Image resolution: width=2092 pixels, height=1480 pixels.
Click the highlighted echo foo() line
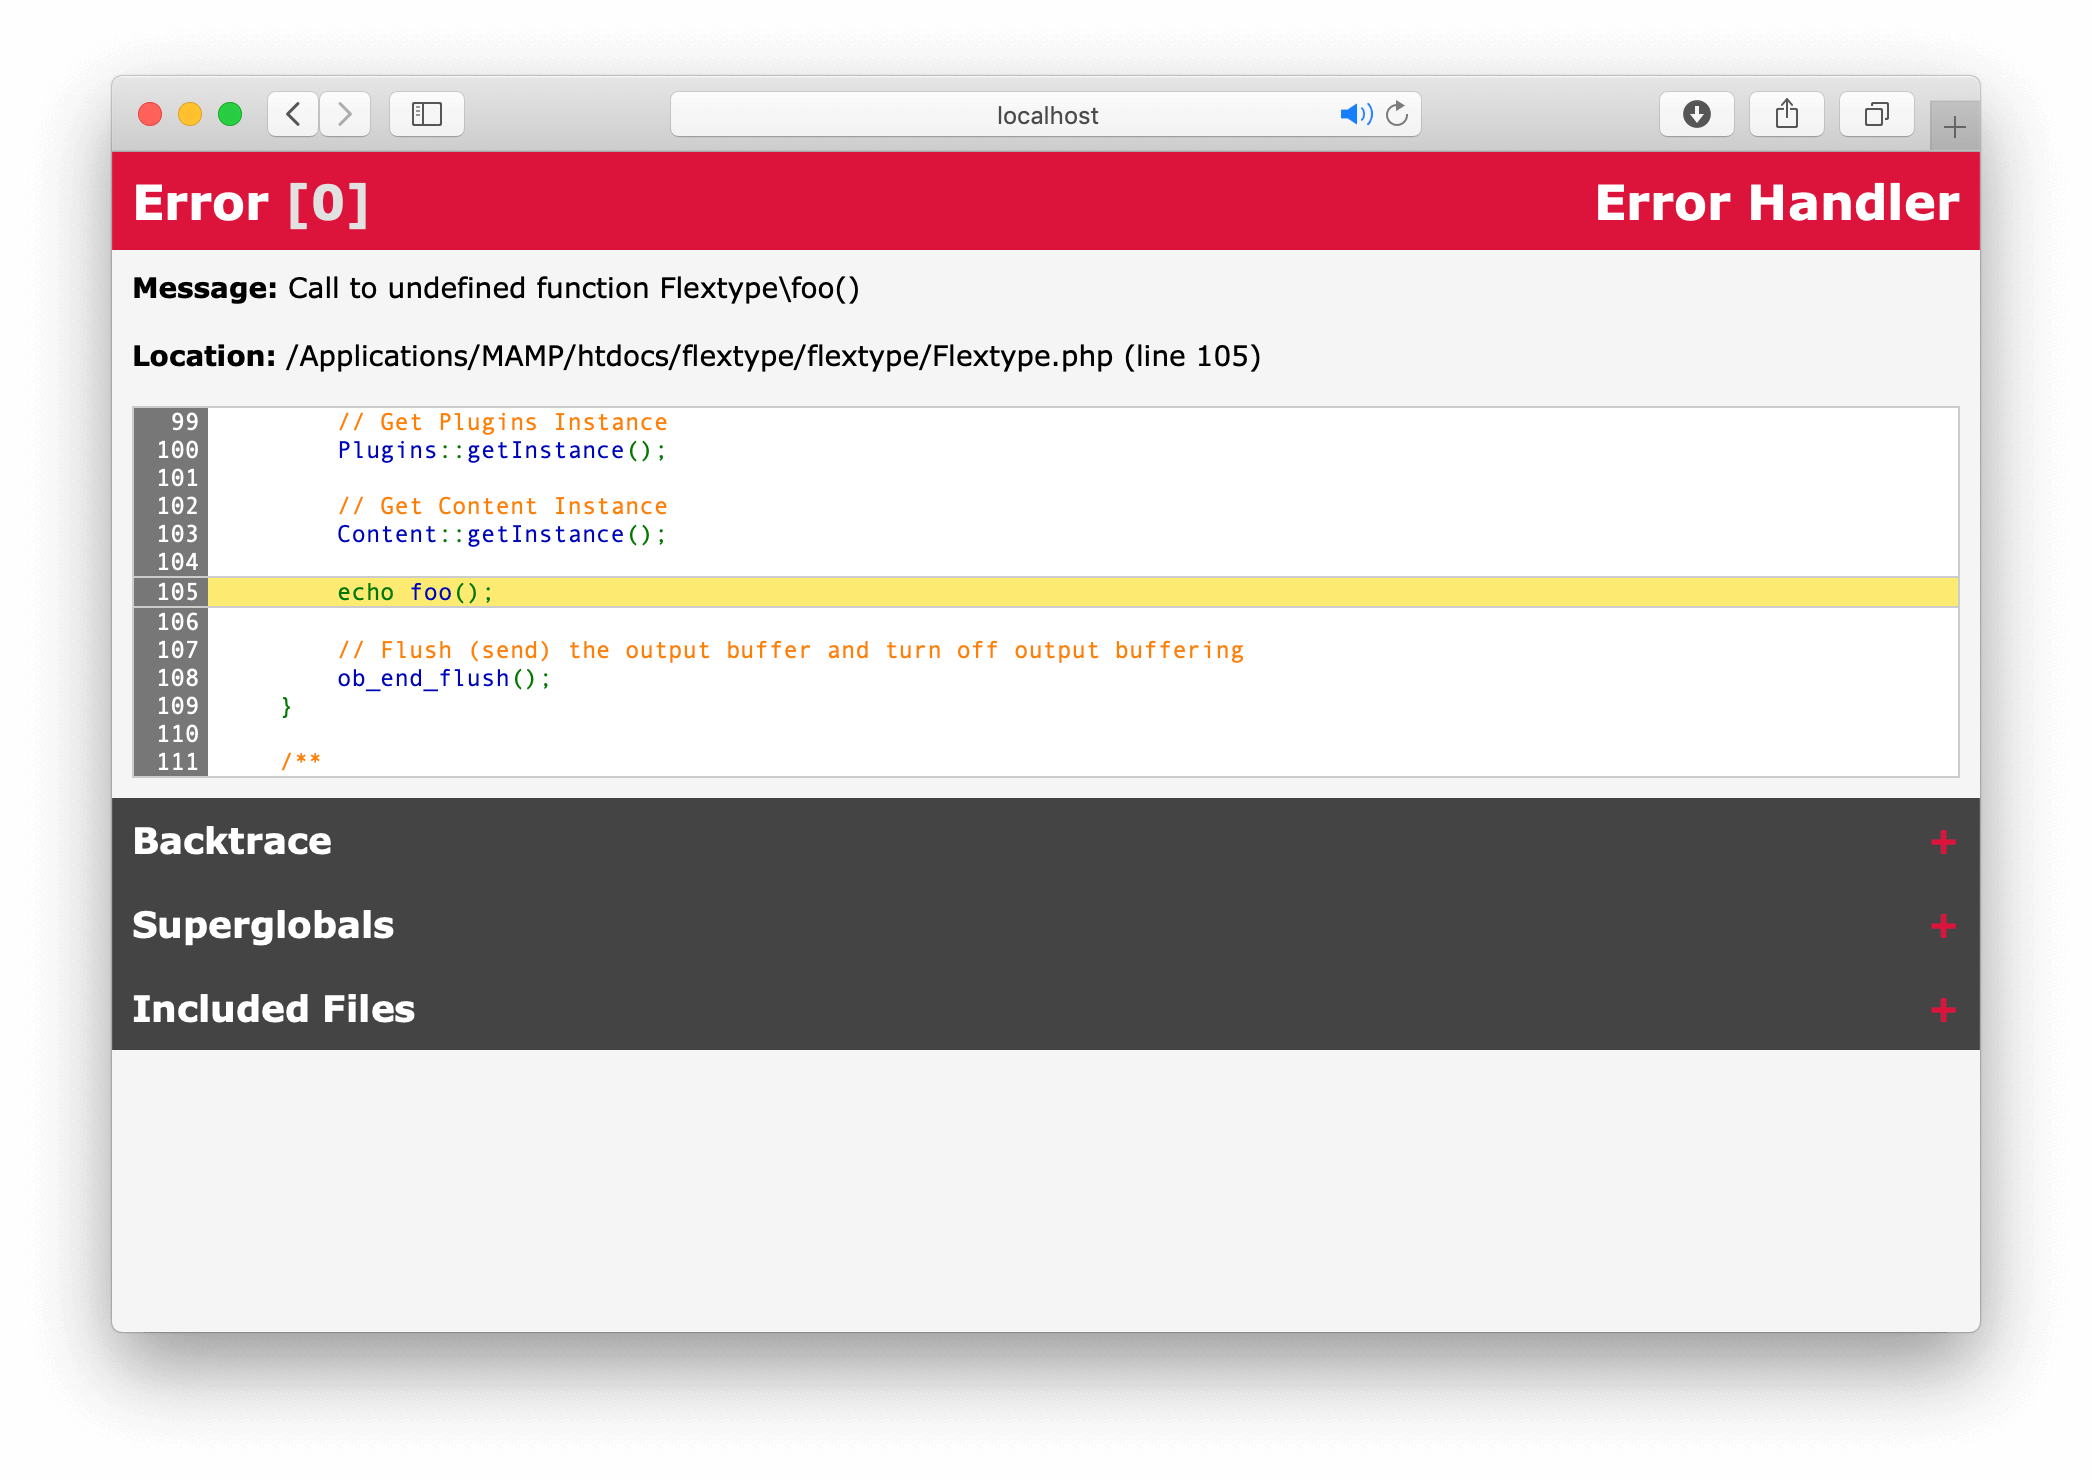416,592
